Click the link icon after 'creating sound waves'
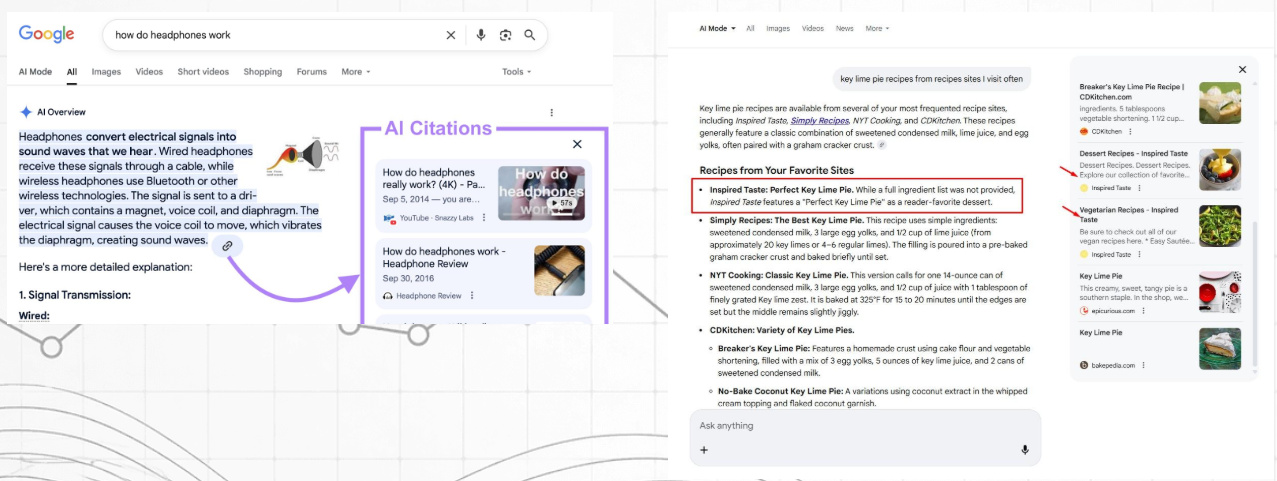The height and width of the screenshot is (481, 1277). click(228, 246)
